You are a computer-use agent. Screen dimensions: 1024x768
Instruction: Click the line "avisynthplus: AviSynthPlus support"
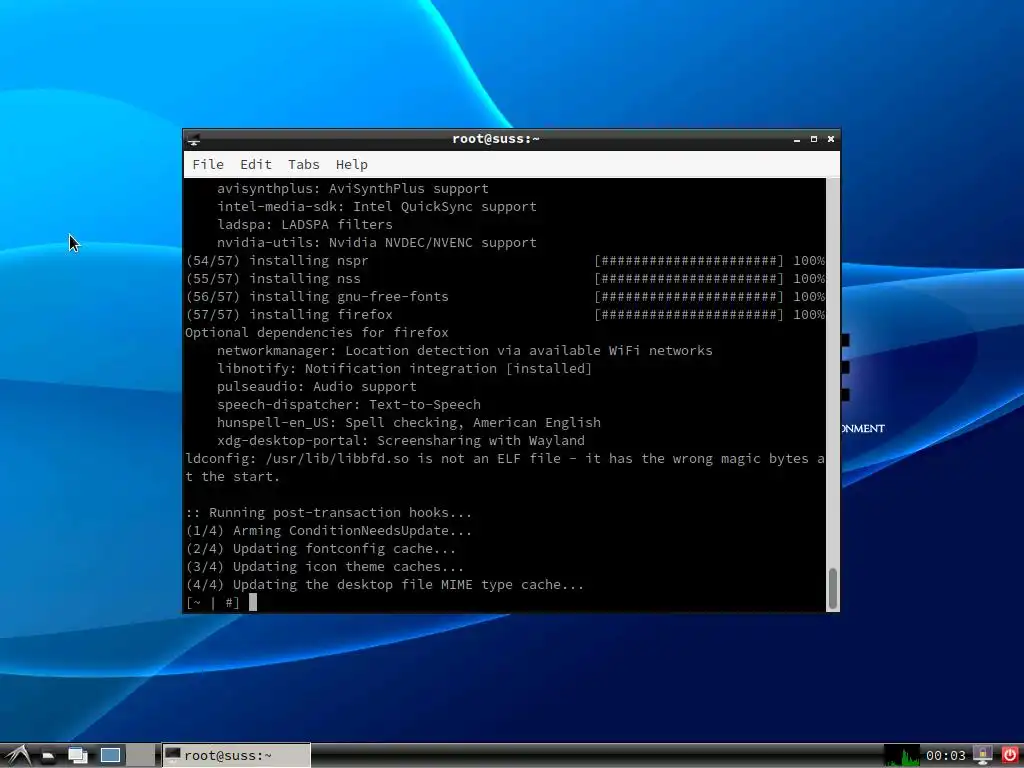[x=353, y=189]
